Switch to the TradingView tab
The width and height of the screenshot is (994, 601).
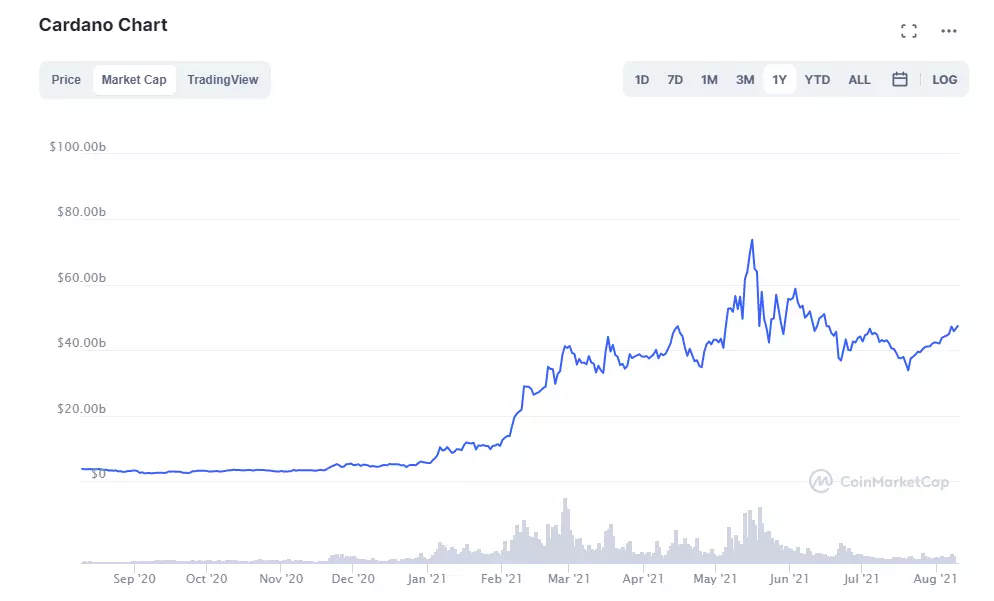[222, 79]
